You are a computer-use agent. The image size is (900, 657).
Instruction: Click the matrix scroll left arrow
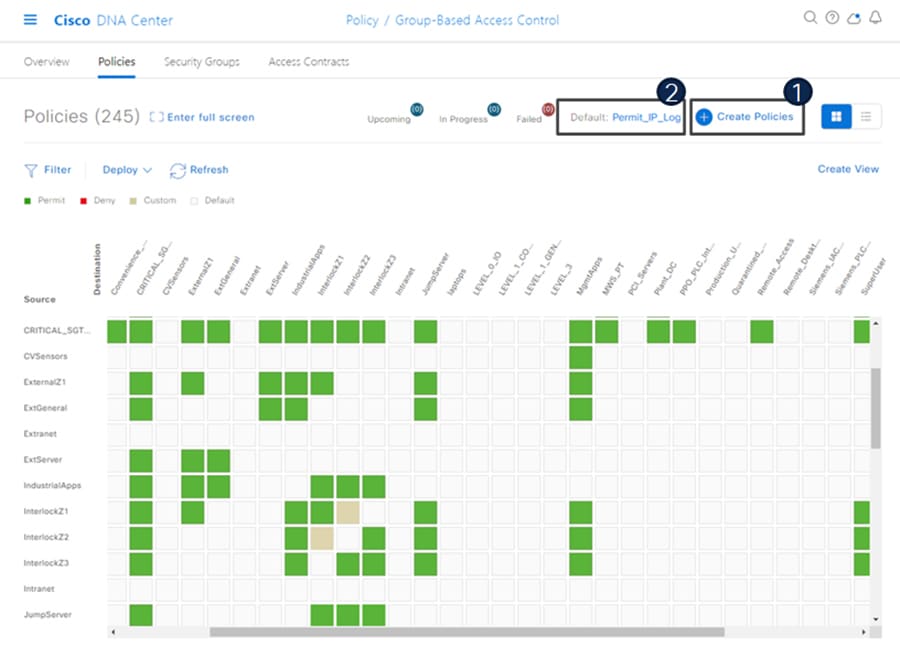tap(113, 632)
